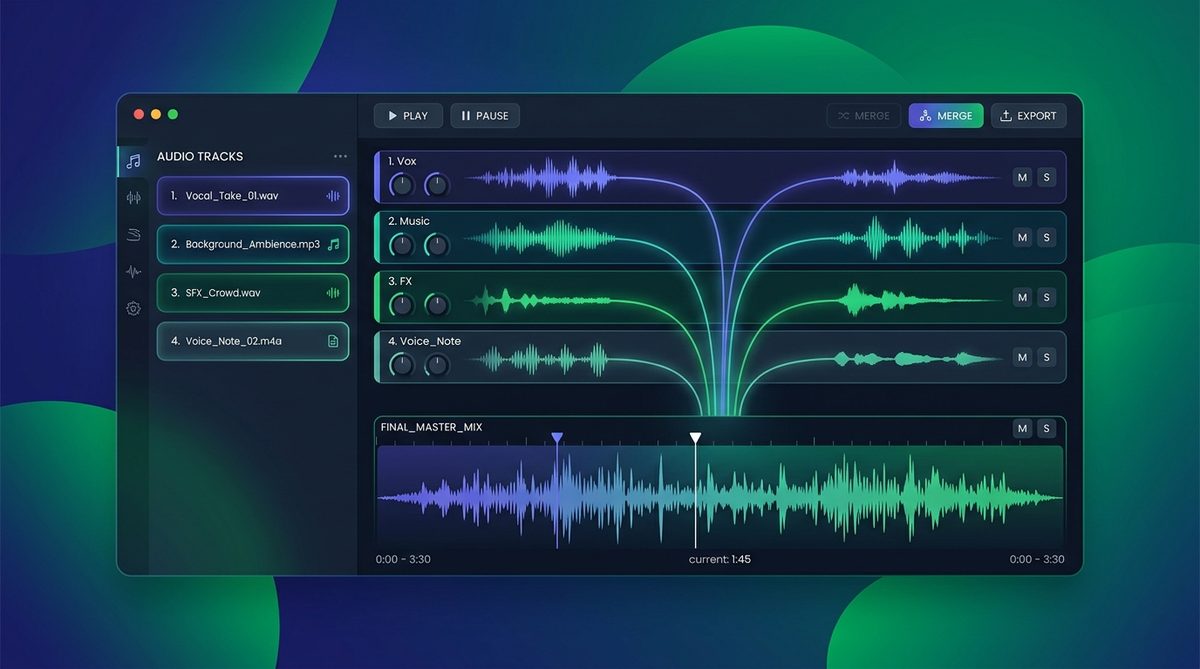This screenshot has width=1200, height=669.
Task: Click the "3. FX" track label
Action: point(400,281)
